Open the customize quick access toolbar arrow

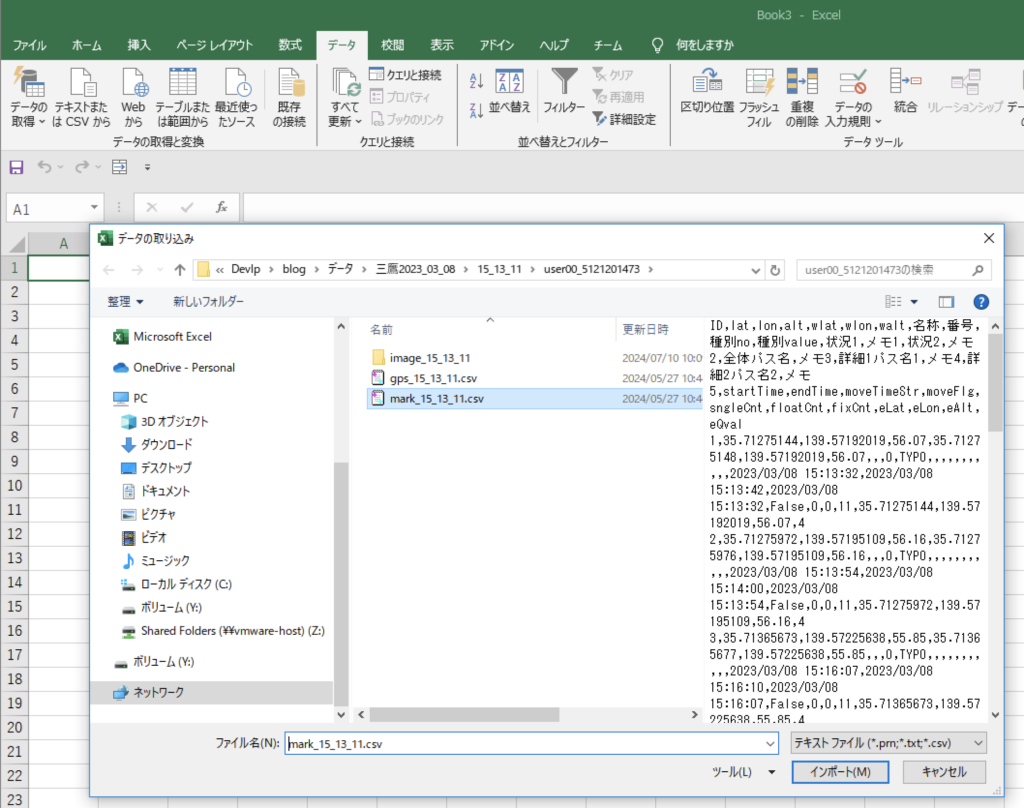(x=148, y=167)
